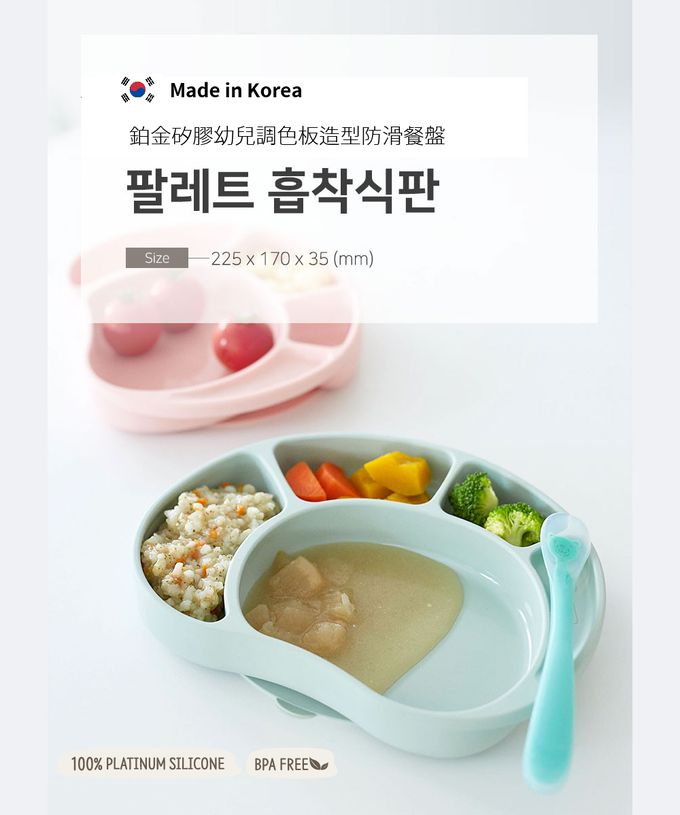Click the red tomato on the pink plate
The image size is (680, 815).
[x=243, y=344]
